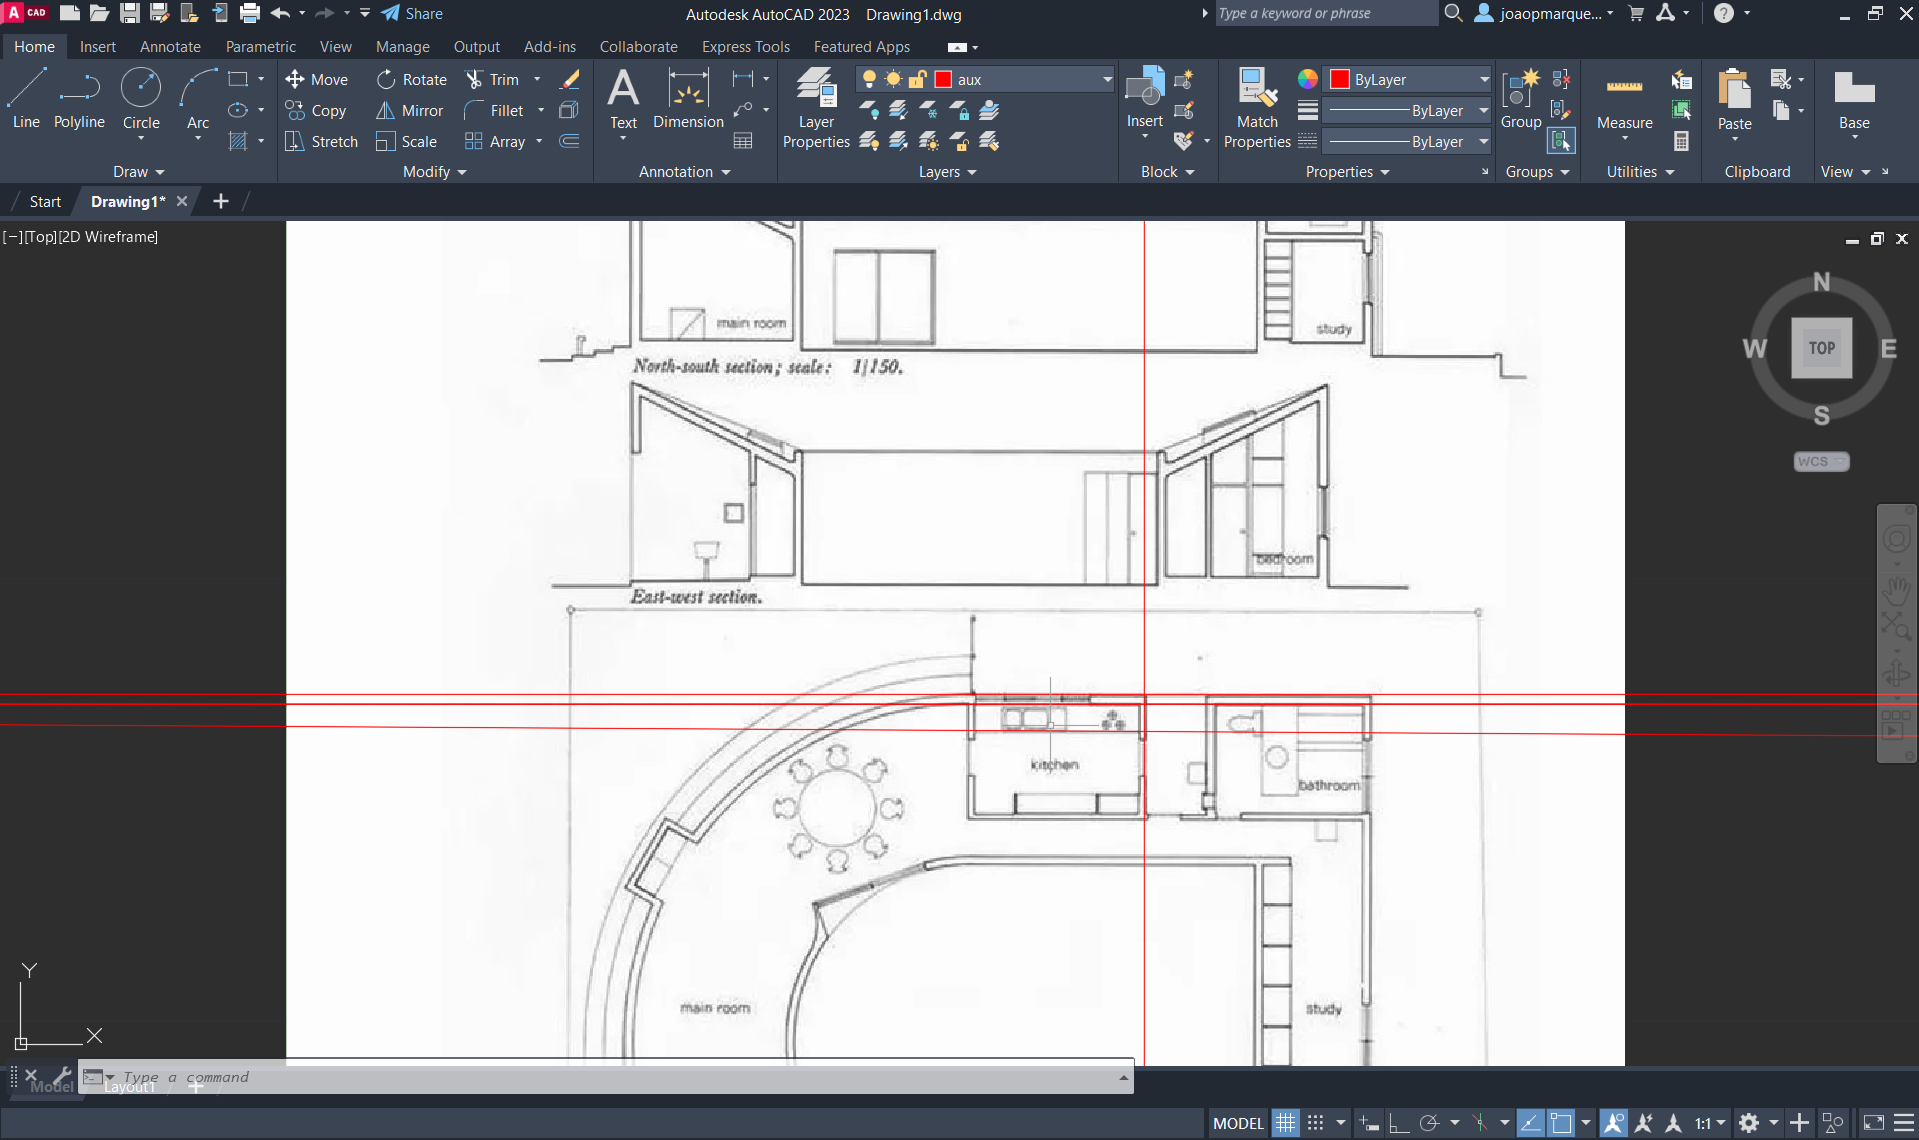Toggle grid display in status bar

1285,1123
